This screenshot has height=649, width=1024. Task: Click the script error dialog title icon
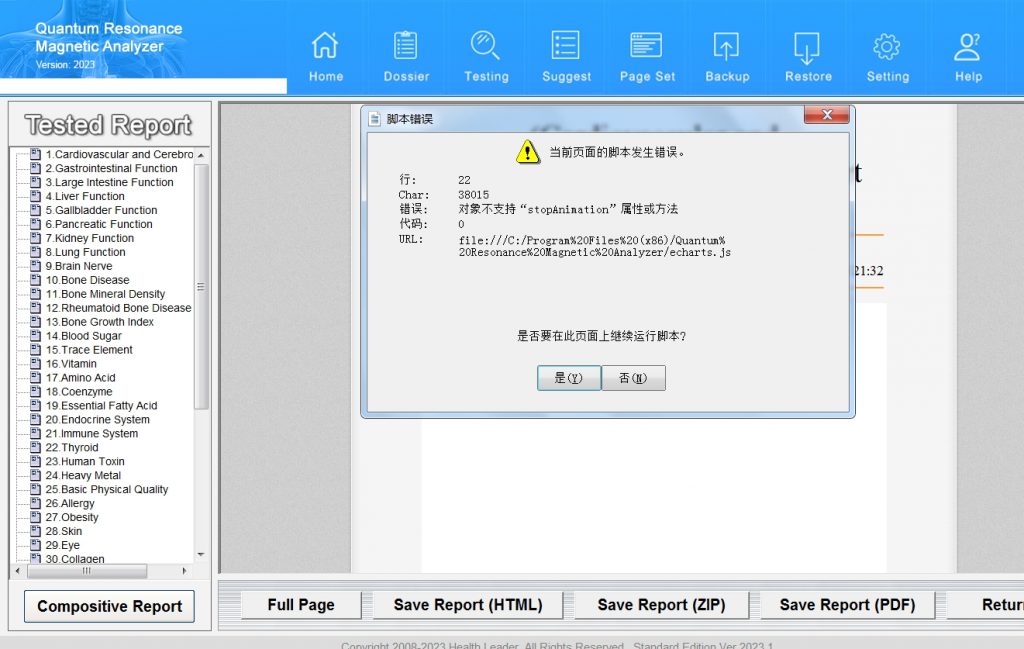click(x=375, y=119)
